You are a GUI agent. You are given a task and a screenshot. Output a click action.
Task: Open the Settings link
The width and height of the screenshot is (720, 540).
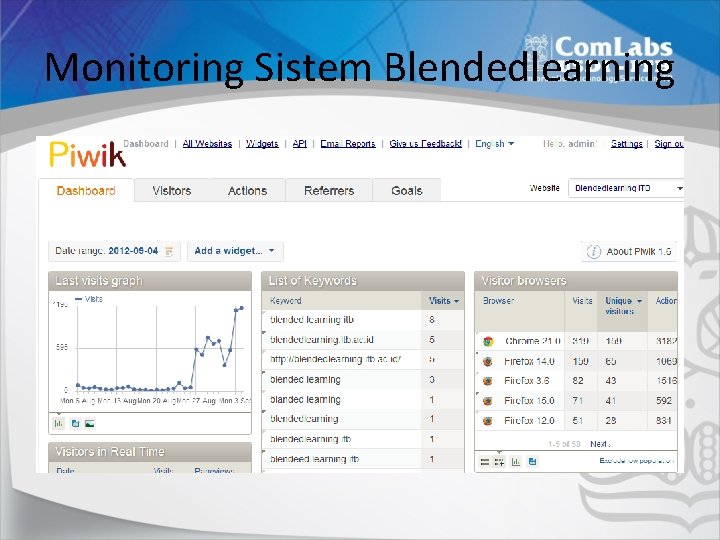click(x=626, y=144)
